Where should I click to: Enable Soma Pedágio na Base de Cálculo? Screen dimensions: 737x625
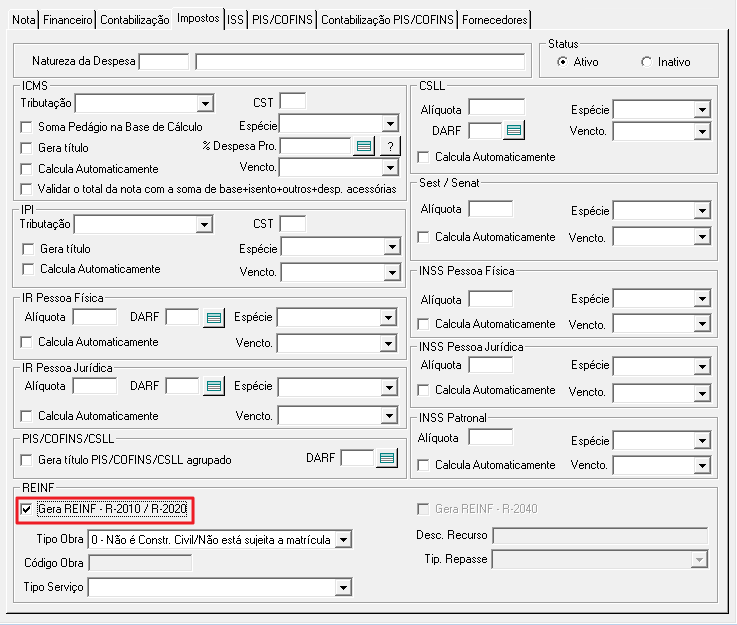[x=26, y=127]
